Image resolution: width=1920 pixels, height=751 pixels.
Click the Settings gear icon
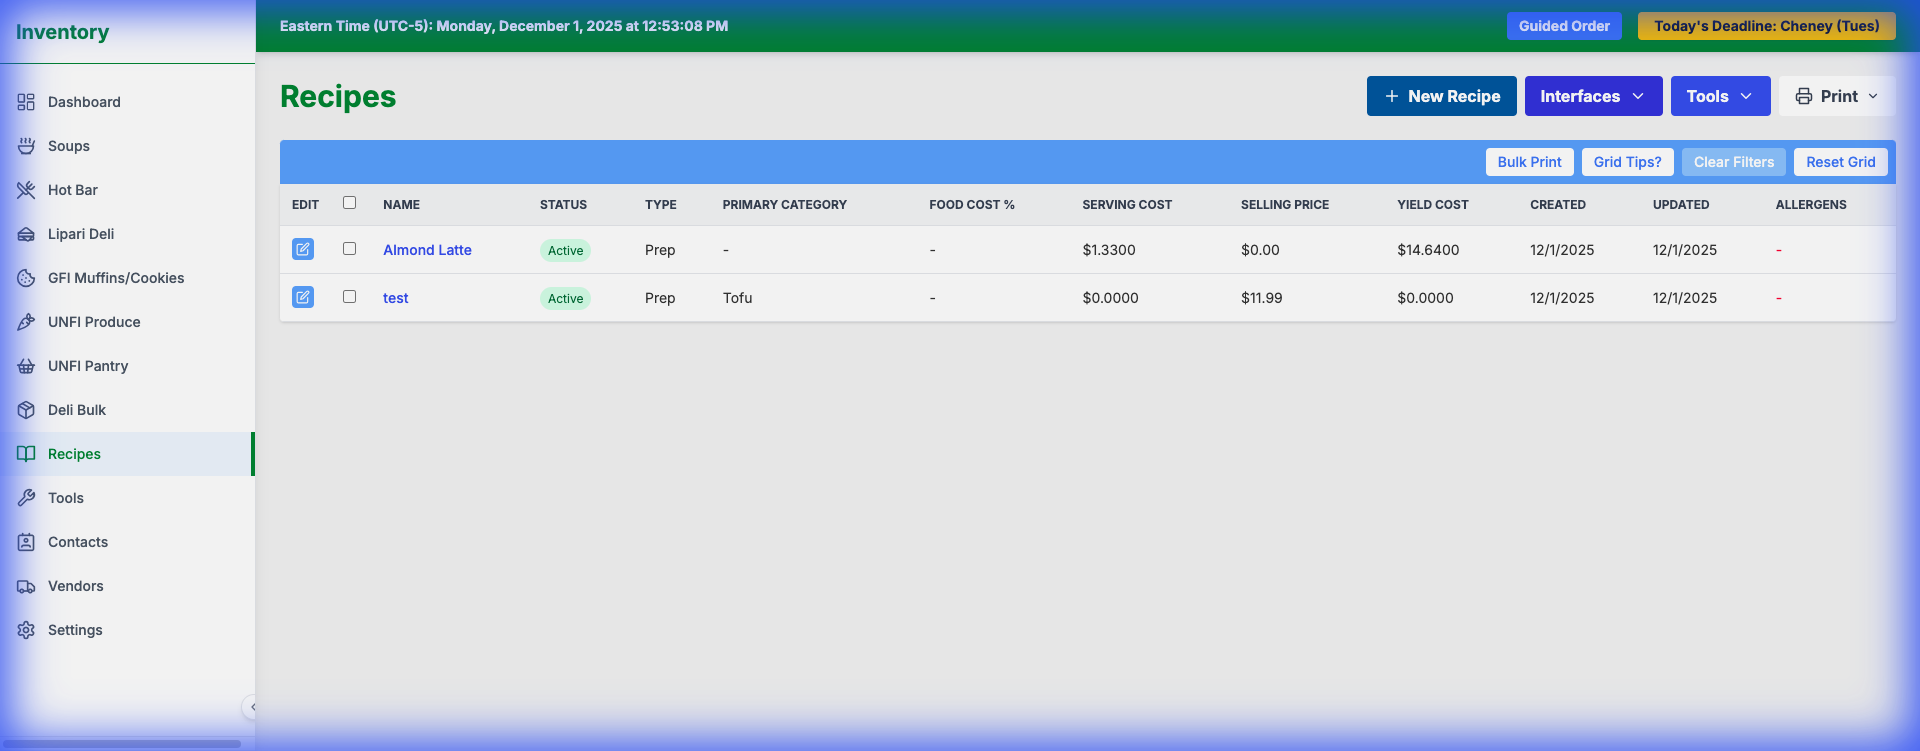pyautogui.click(x=26, y=630)
